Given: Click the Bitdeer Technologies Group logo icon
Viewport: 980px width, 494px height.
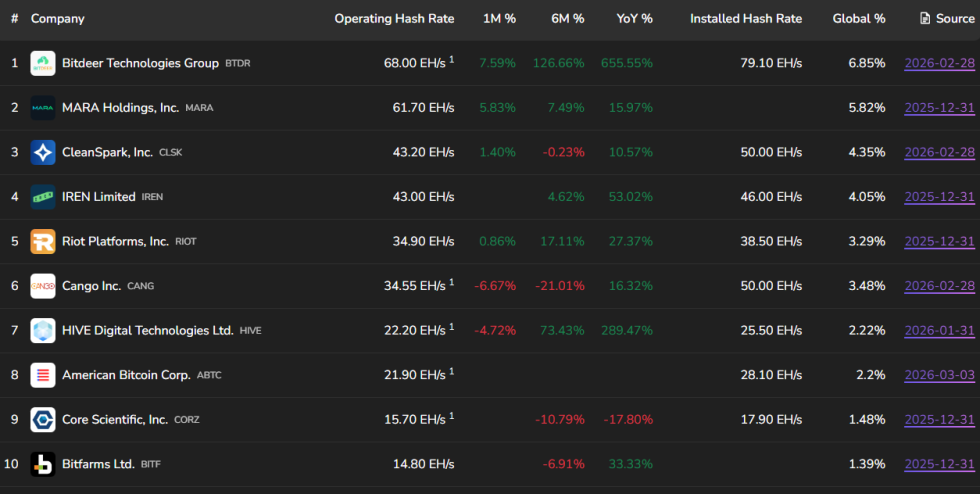Looking at the screenshot, I should pos(42,63).
